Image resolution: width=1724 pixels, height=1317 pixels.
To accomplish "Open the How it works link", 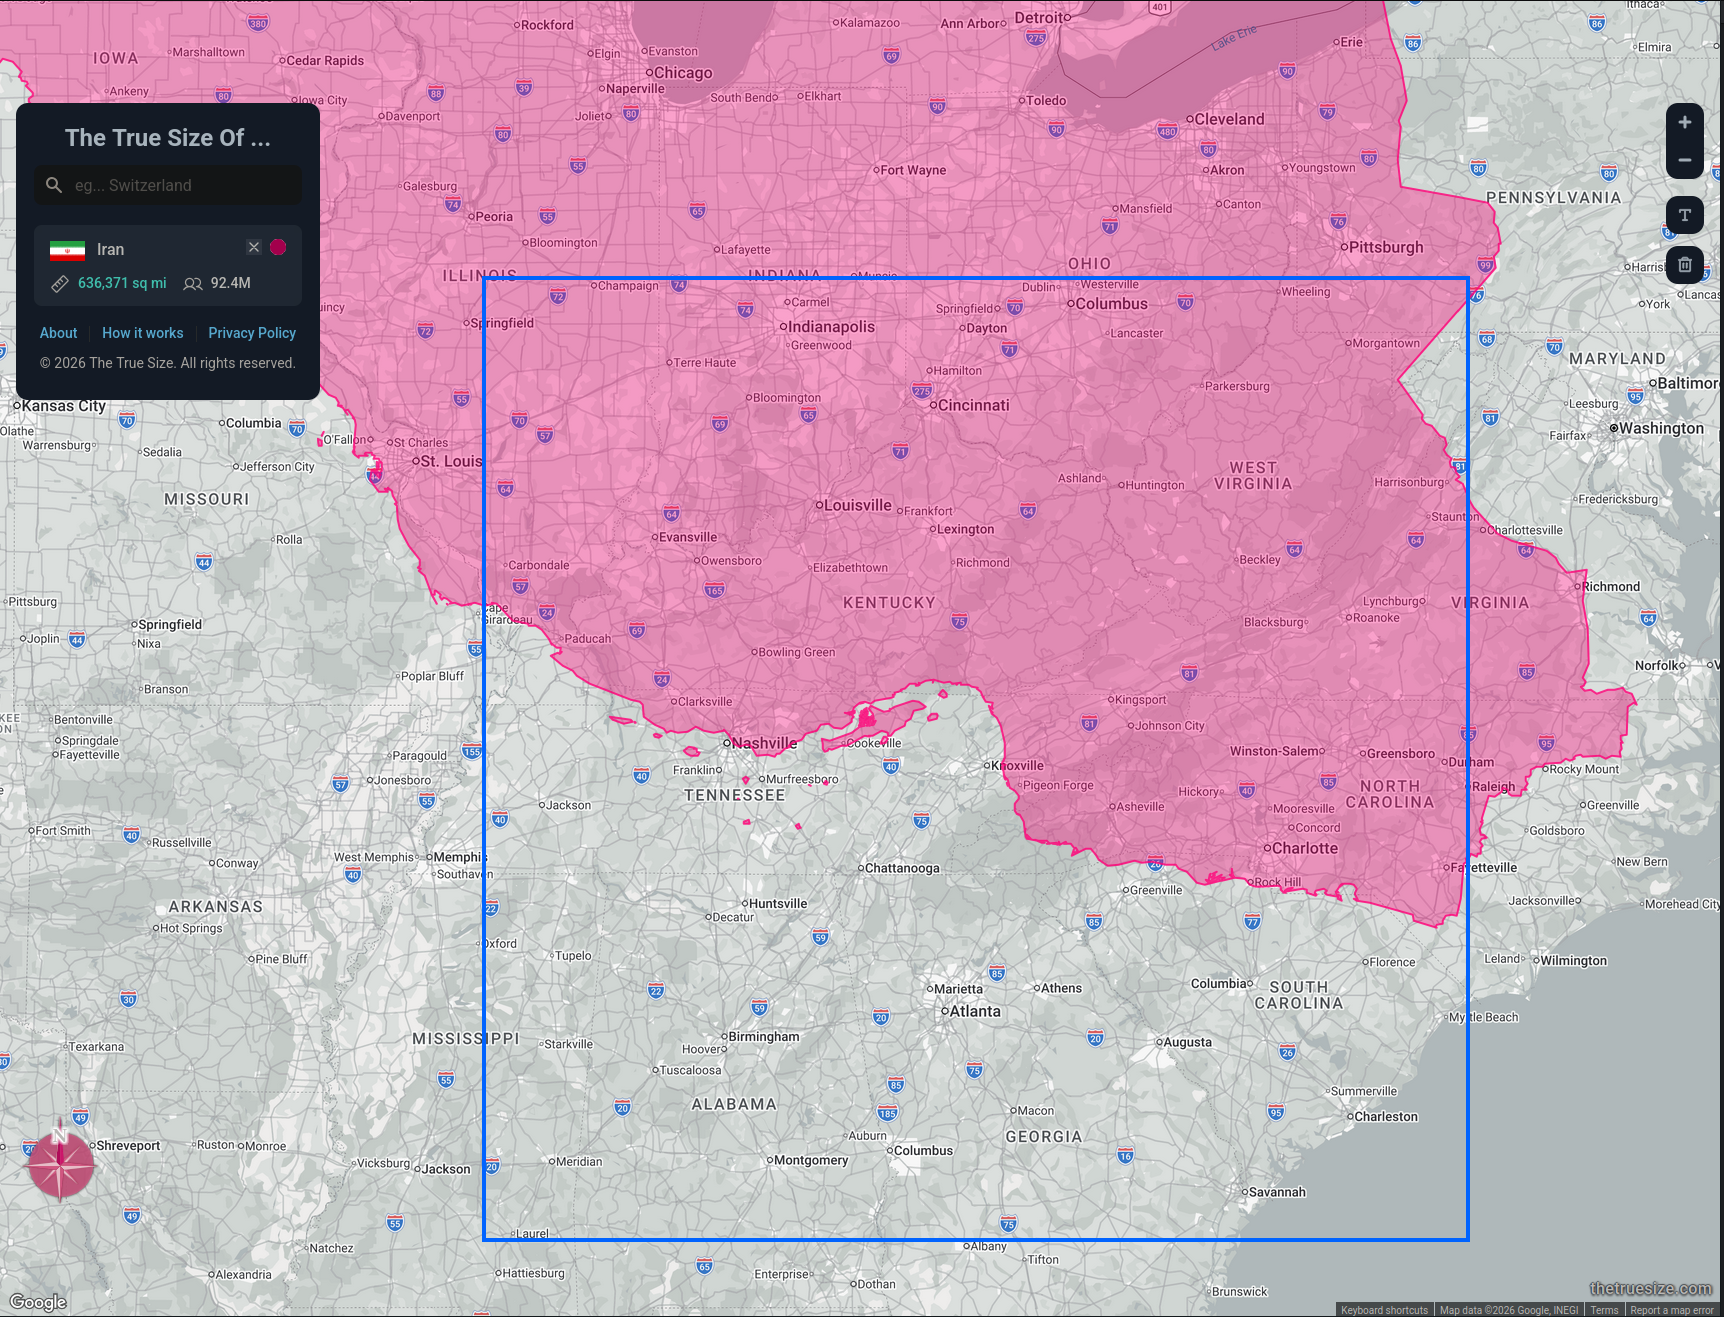I will tap(143, 333).
